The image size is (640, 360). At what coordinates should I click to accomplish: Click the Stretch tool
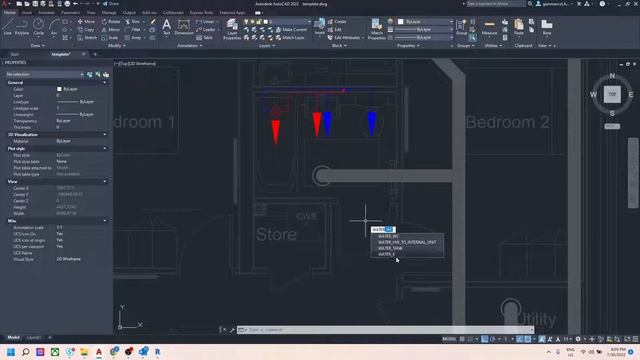pos(87,38)
